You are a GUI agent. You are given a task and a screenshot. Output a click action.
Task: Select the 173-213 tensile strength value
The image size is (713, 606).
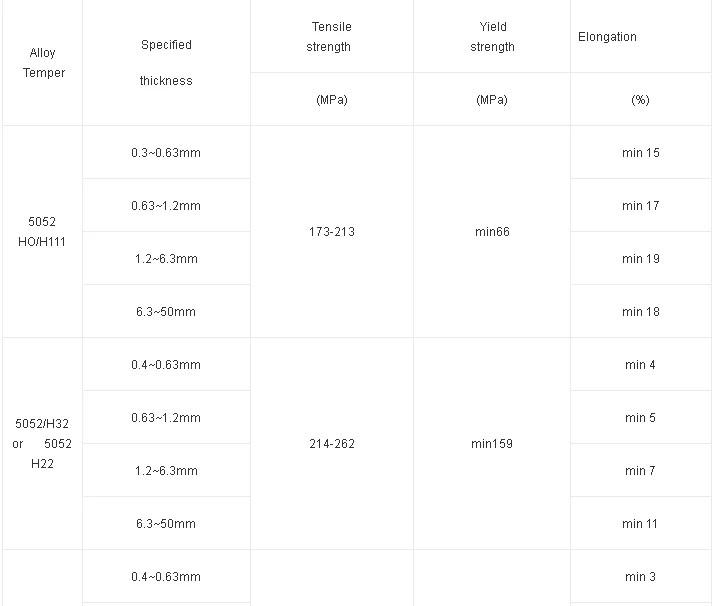pyautogui.click(x=331, y=232)
